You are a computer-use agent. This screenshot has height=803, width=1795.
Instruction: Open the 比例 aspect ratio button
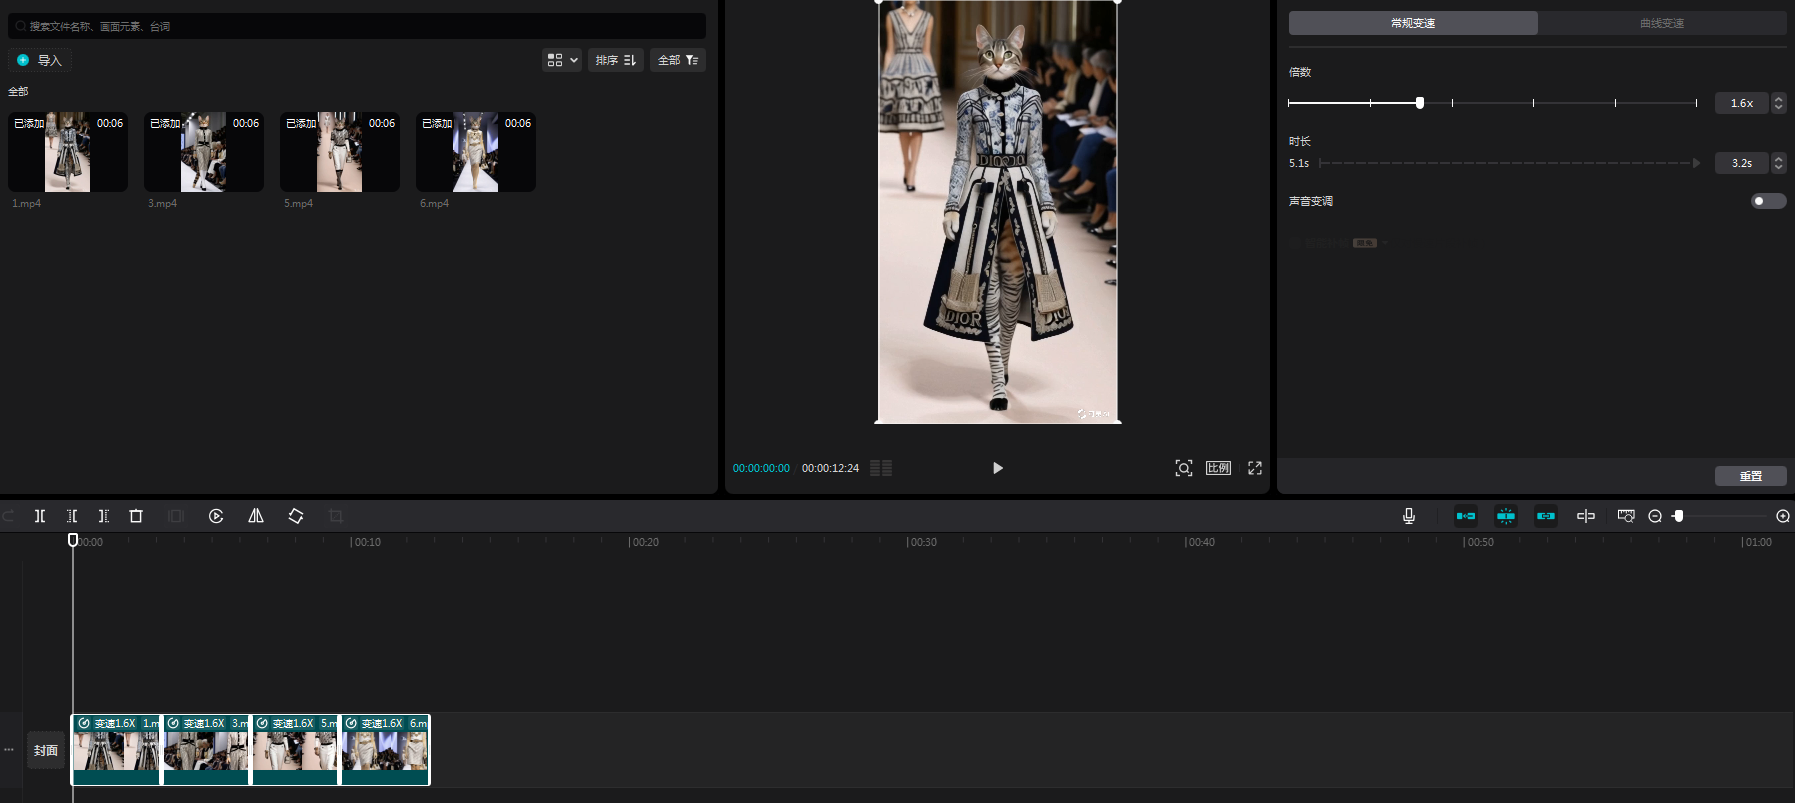(x=1218, y=468)
